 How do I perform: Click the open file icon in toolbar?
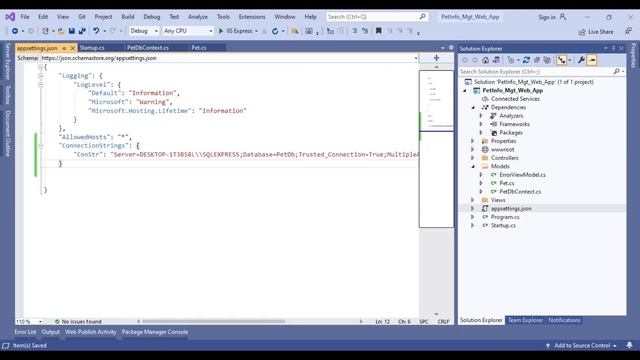pyautogui.click(x=61, y=31)
